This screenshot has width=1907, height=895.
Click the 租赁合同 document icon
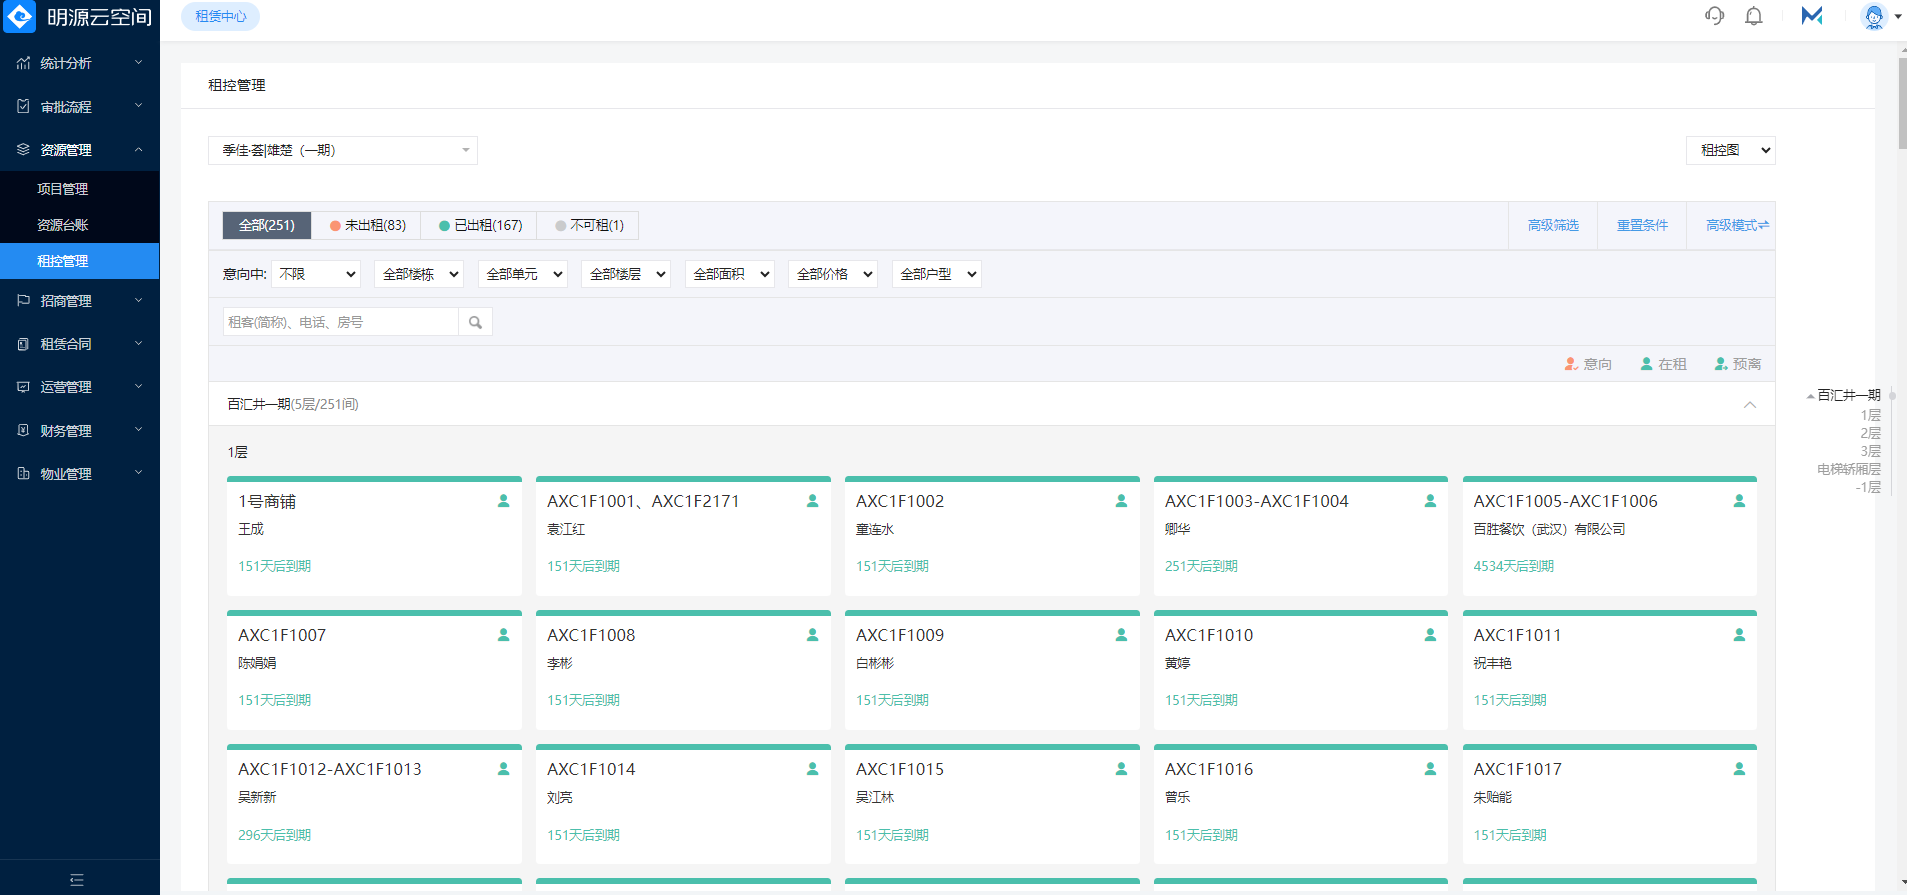[23, 344]
